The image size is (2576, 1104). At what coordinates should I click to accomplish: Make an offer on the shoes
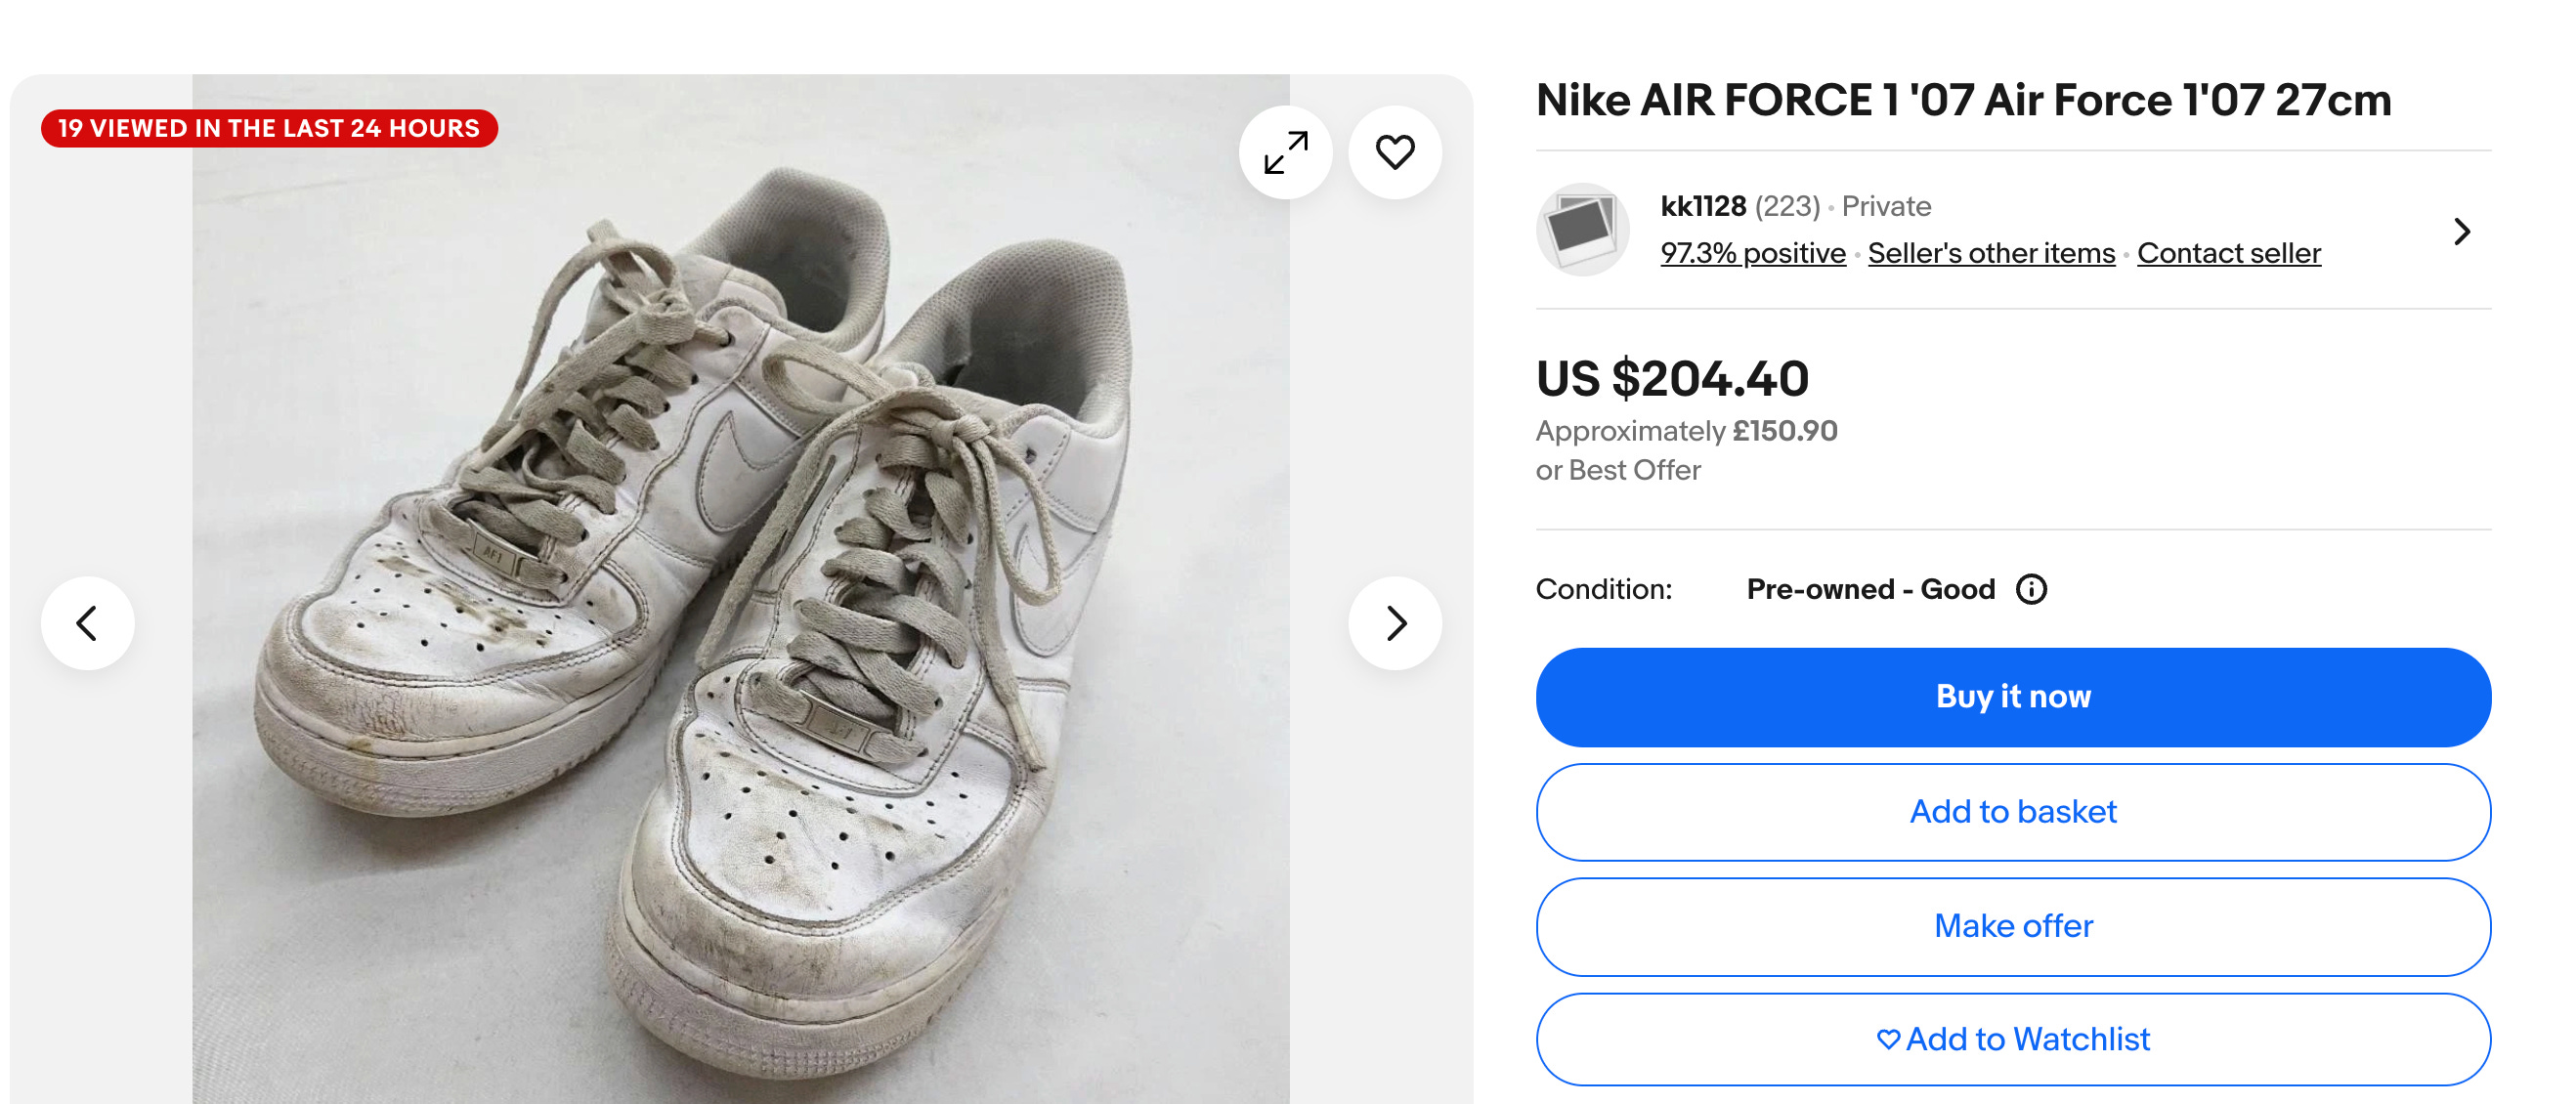click(x=2012, y=925)
